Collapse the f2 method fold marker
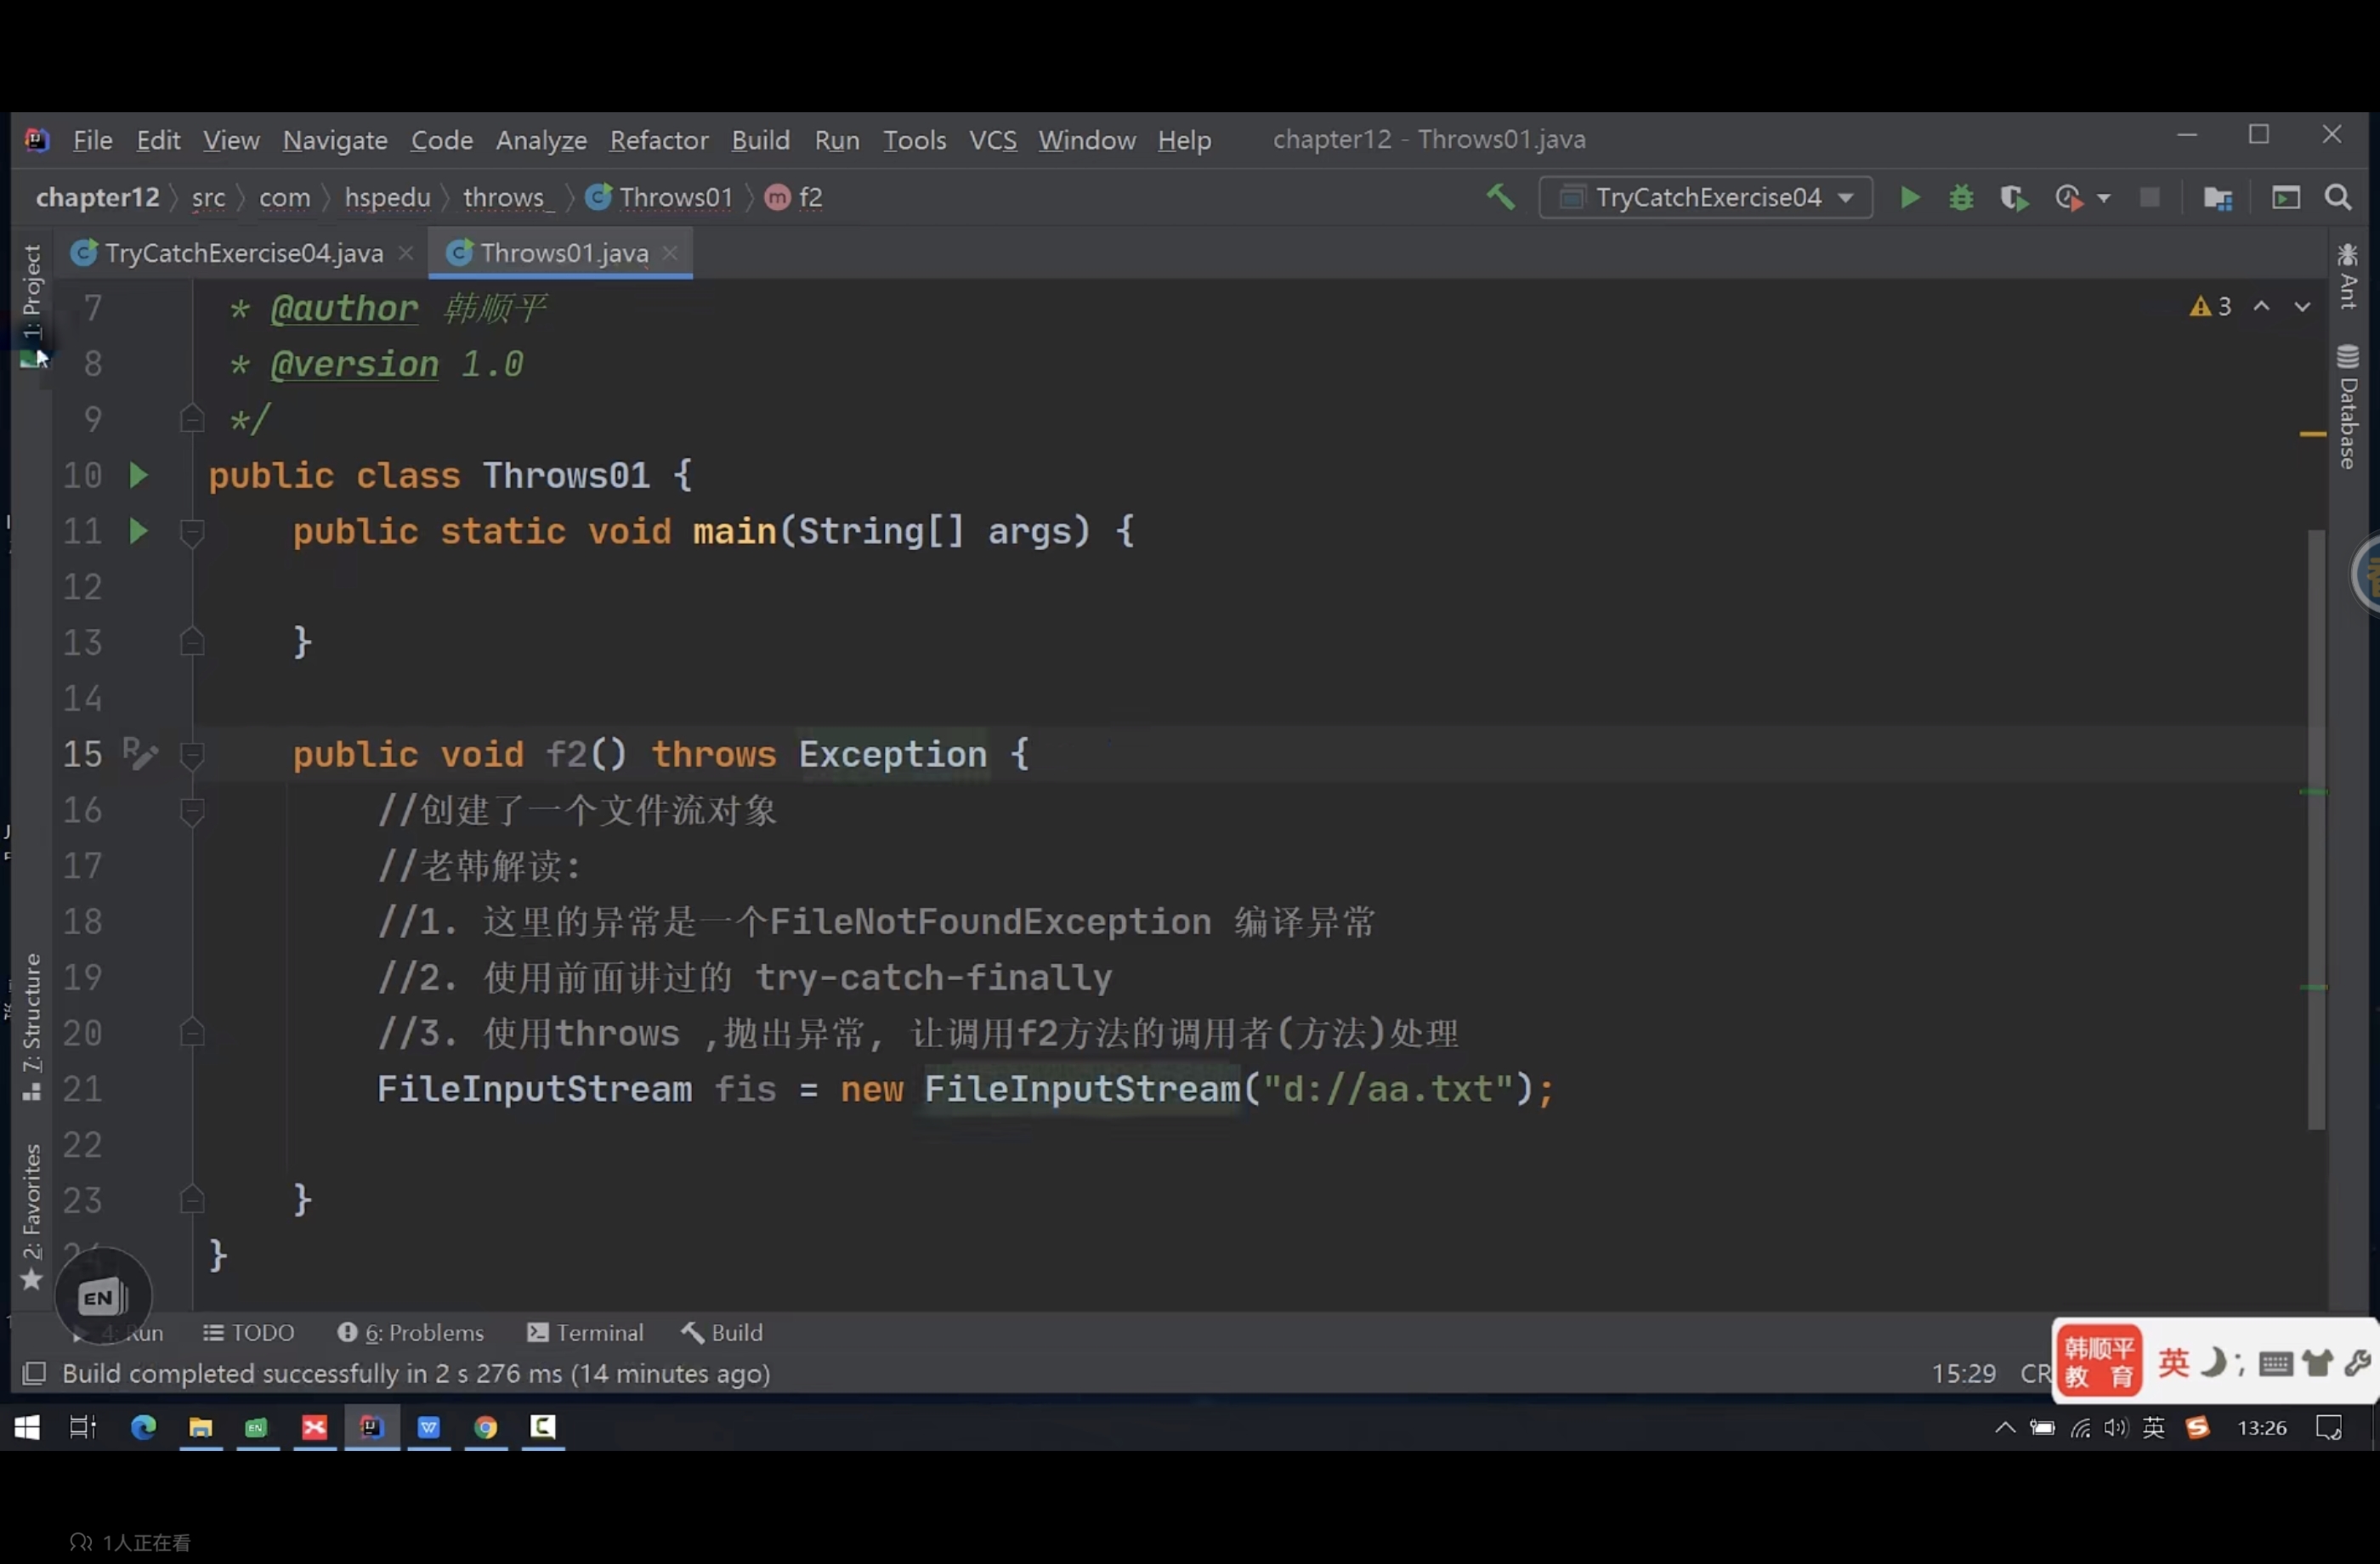 (192, 755)
